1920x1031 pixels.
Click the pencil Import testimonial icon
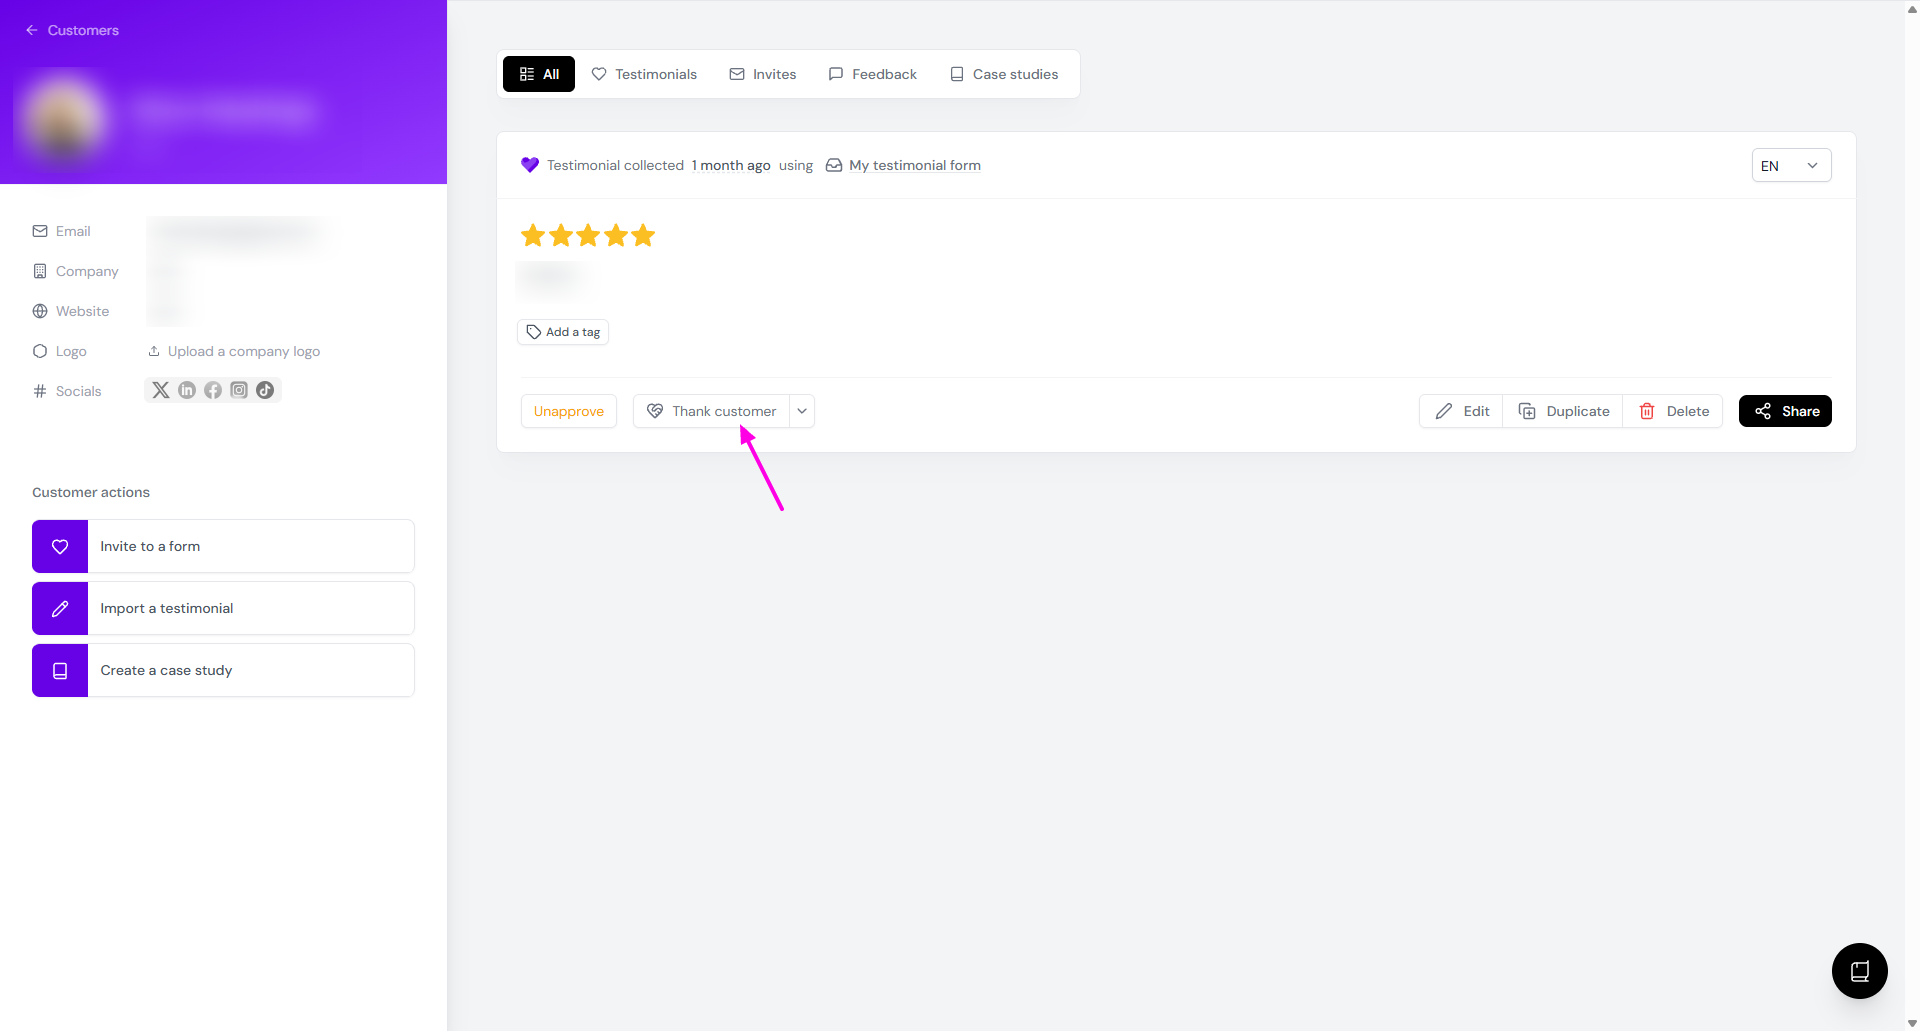tap(60, 609)
